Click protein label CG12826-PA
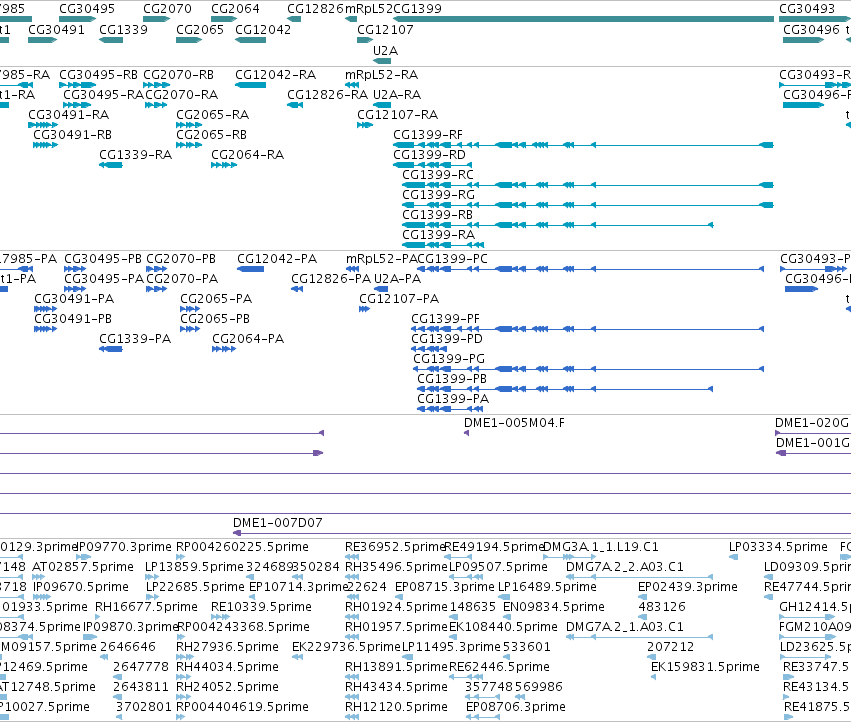The height and width of the screenshot is (722, 851). 331,278
